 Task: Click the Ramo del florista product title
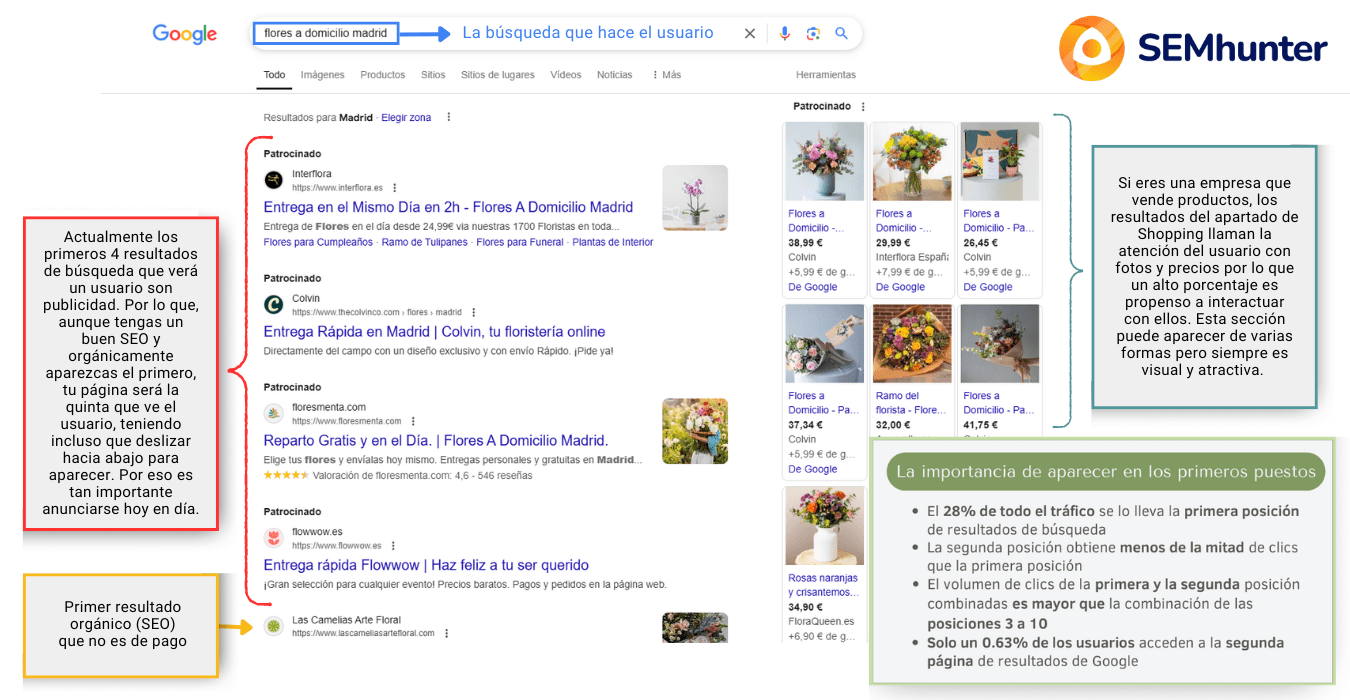tap(911, 403)
